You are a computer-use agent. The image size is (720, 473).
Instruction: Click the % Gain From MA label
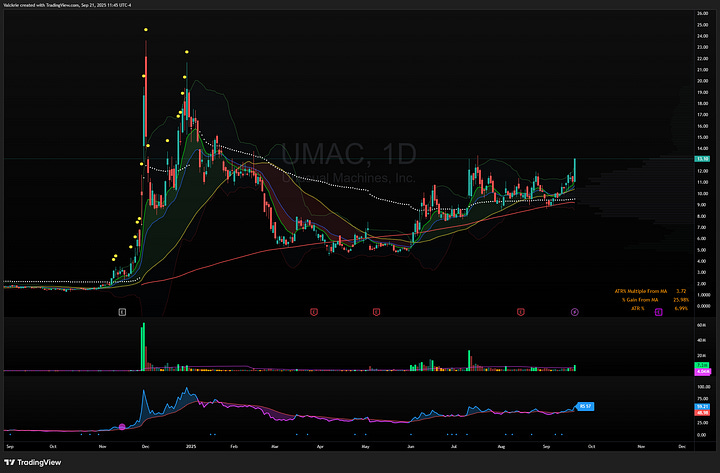click(640, 300)
